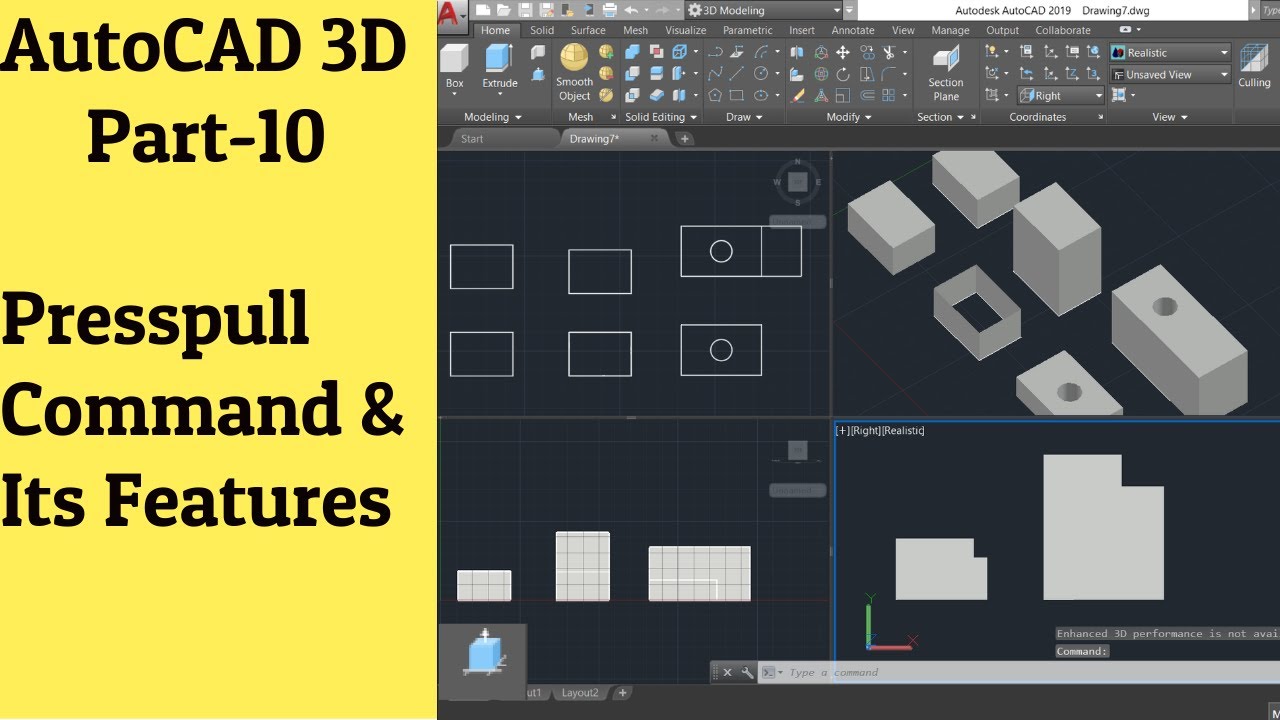This screenshot has height=720, width=1280.
Task: Click the ViewCube in the top-left viewport
Action: tap(797, 181)
